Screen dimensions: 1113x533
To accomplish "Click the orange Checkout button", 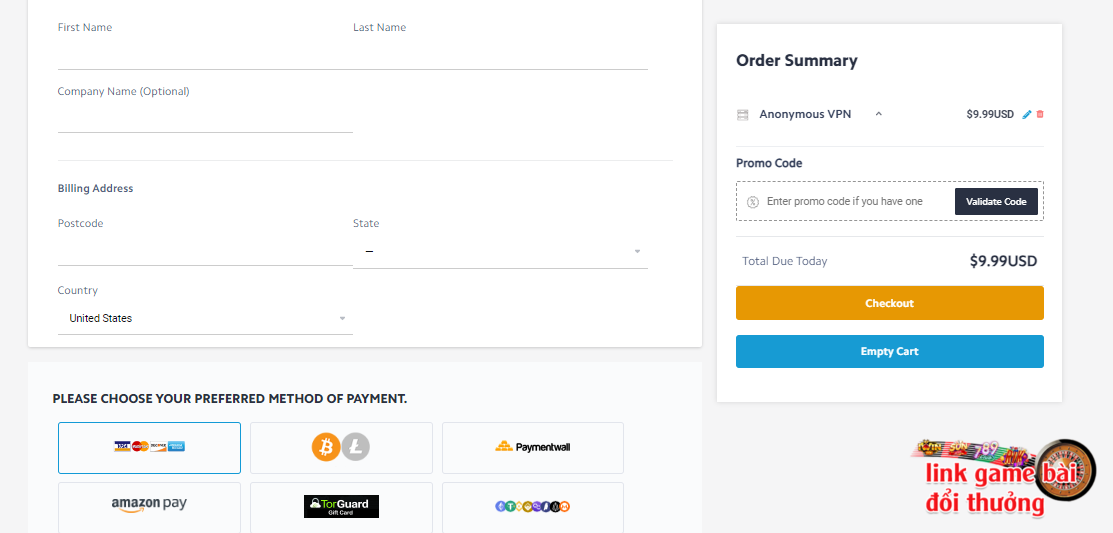I will [889, 303].
